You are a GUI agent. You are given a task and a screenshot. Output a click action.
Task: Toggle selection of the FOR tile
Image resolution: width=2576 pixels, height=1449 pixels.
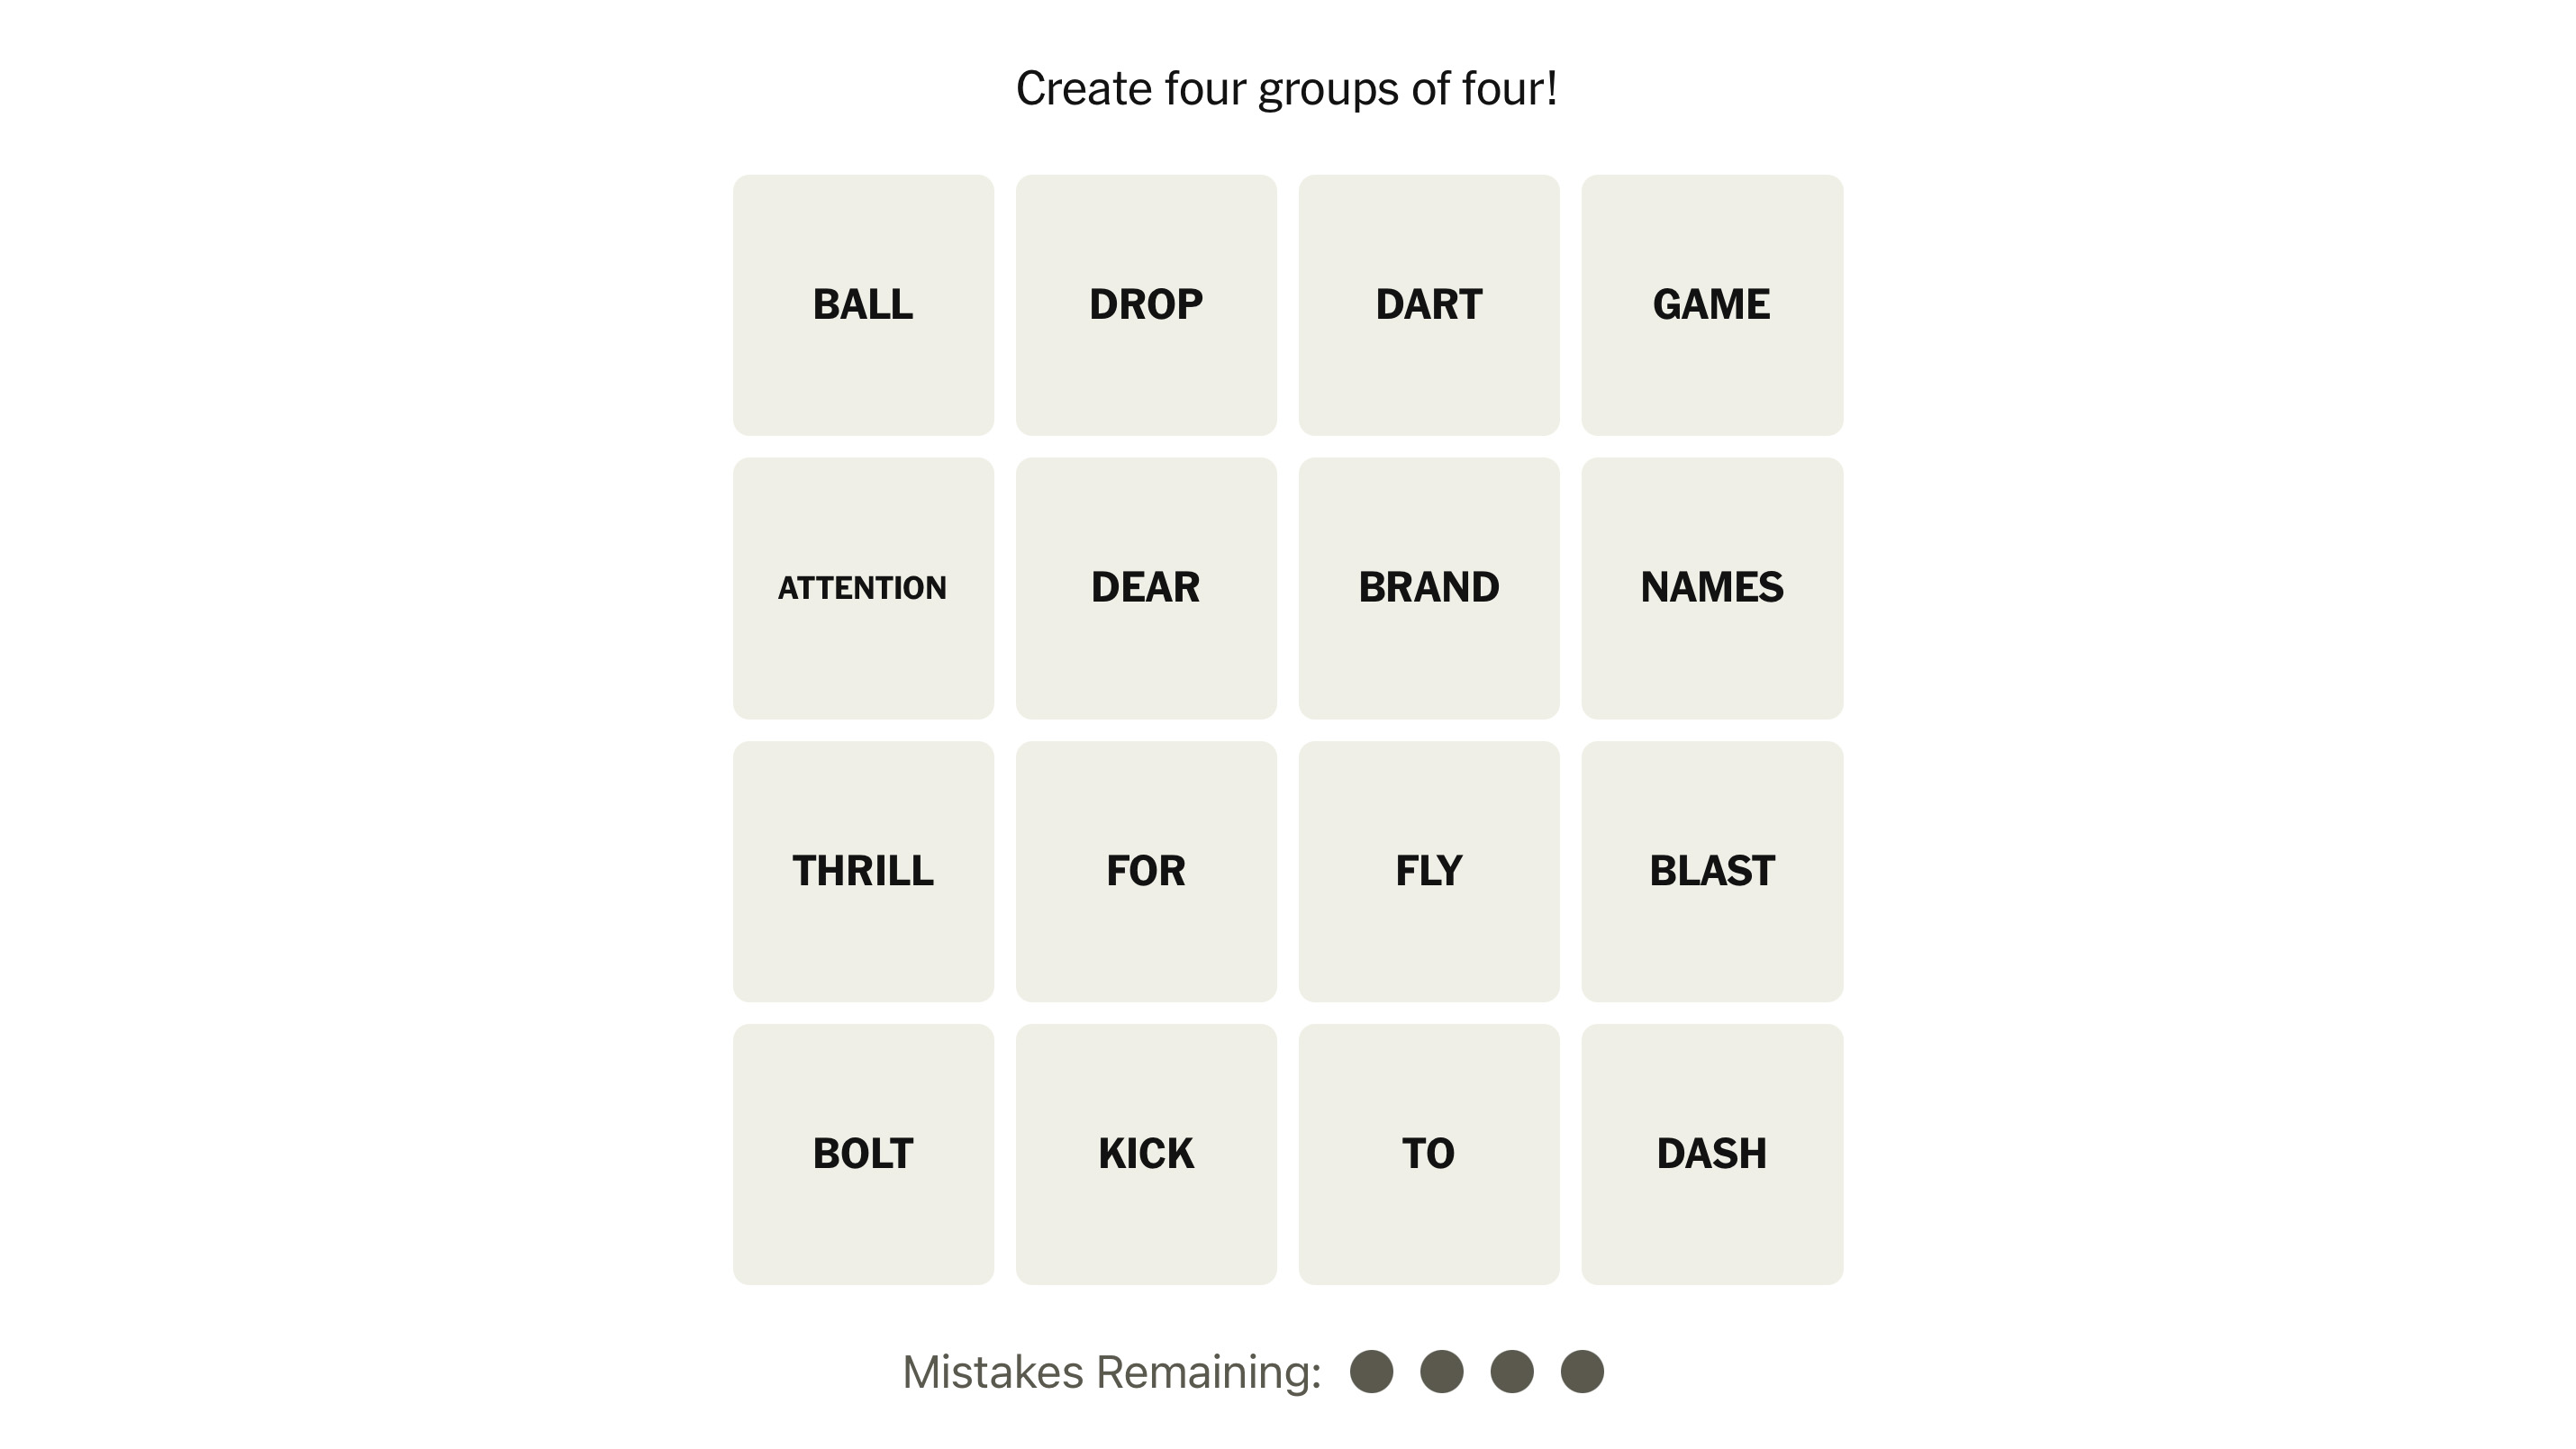click(1146, 871)
